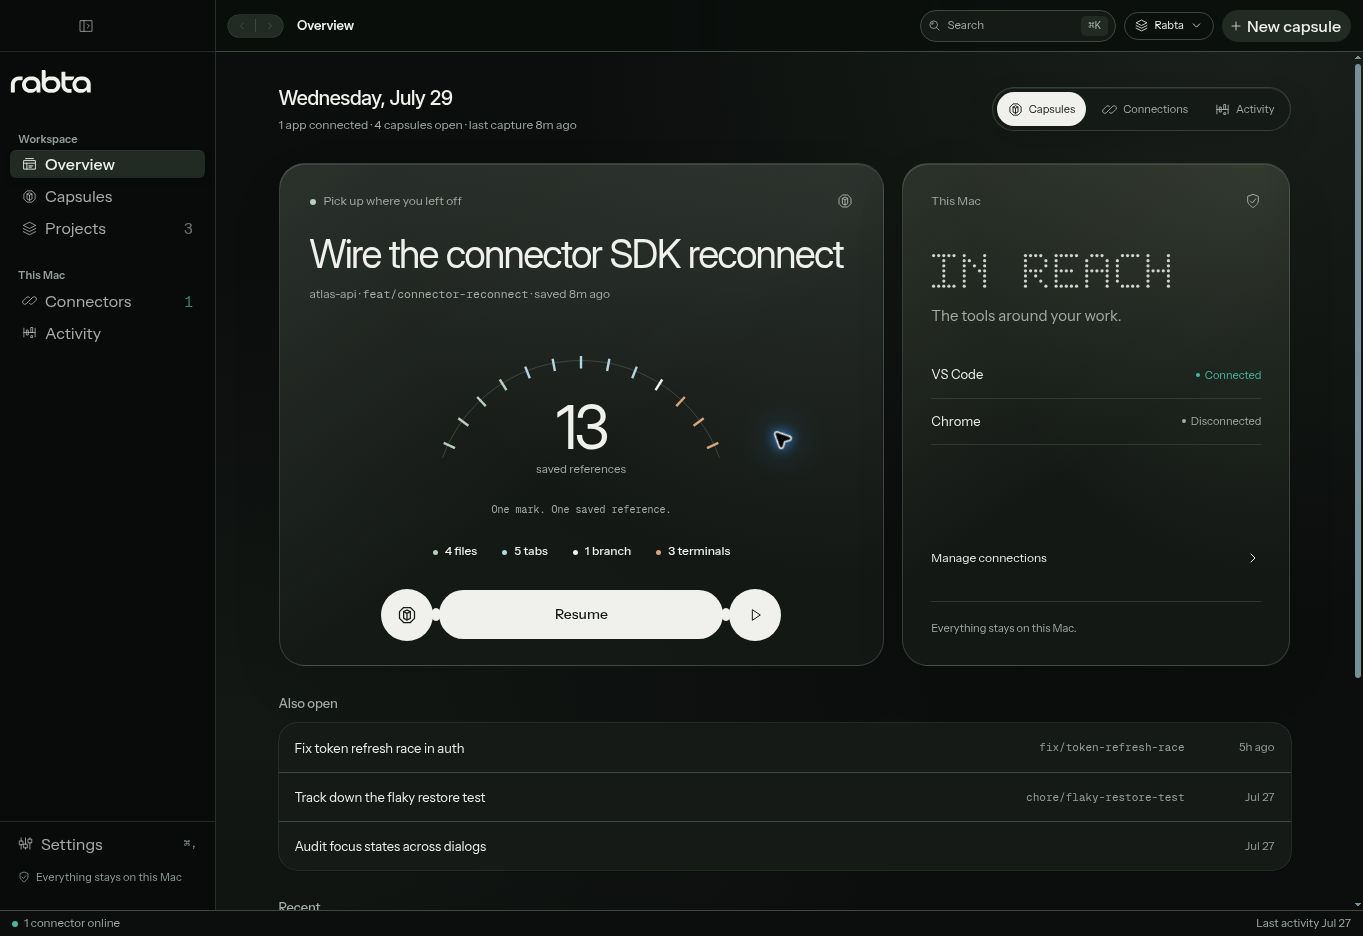Open Track down the flaky restore test
This screenshot has width=1363, height=936.
[x=785, y=797]
